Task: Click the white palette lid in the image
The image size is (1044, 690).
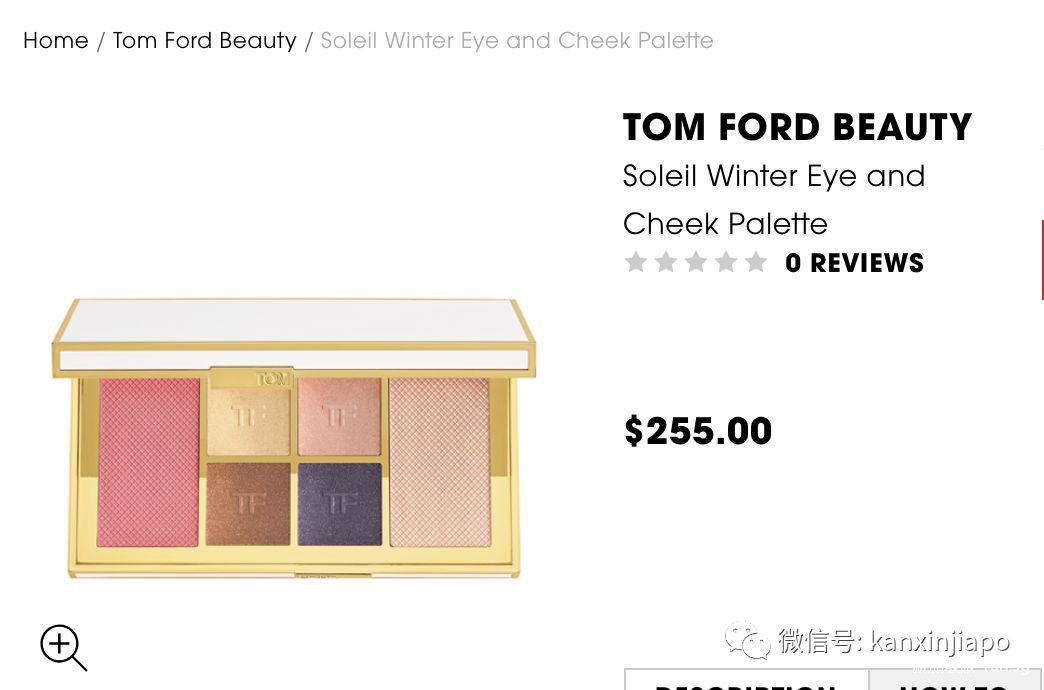Action: (294, 335)
